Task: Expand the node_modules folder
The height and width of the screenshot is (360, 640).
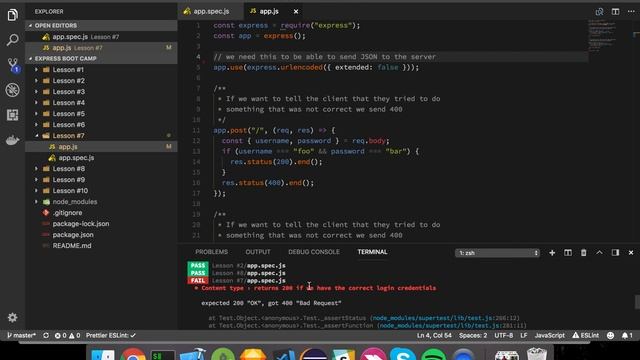Action: (x=101, y=202)
